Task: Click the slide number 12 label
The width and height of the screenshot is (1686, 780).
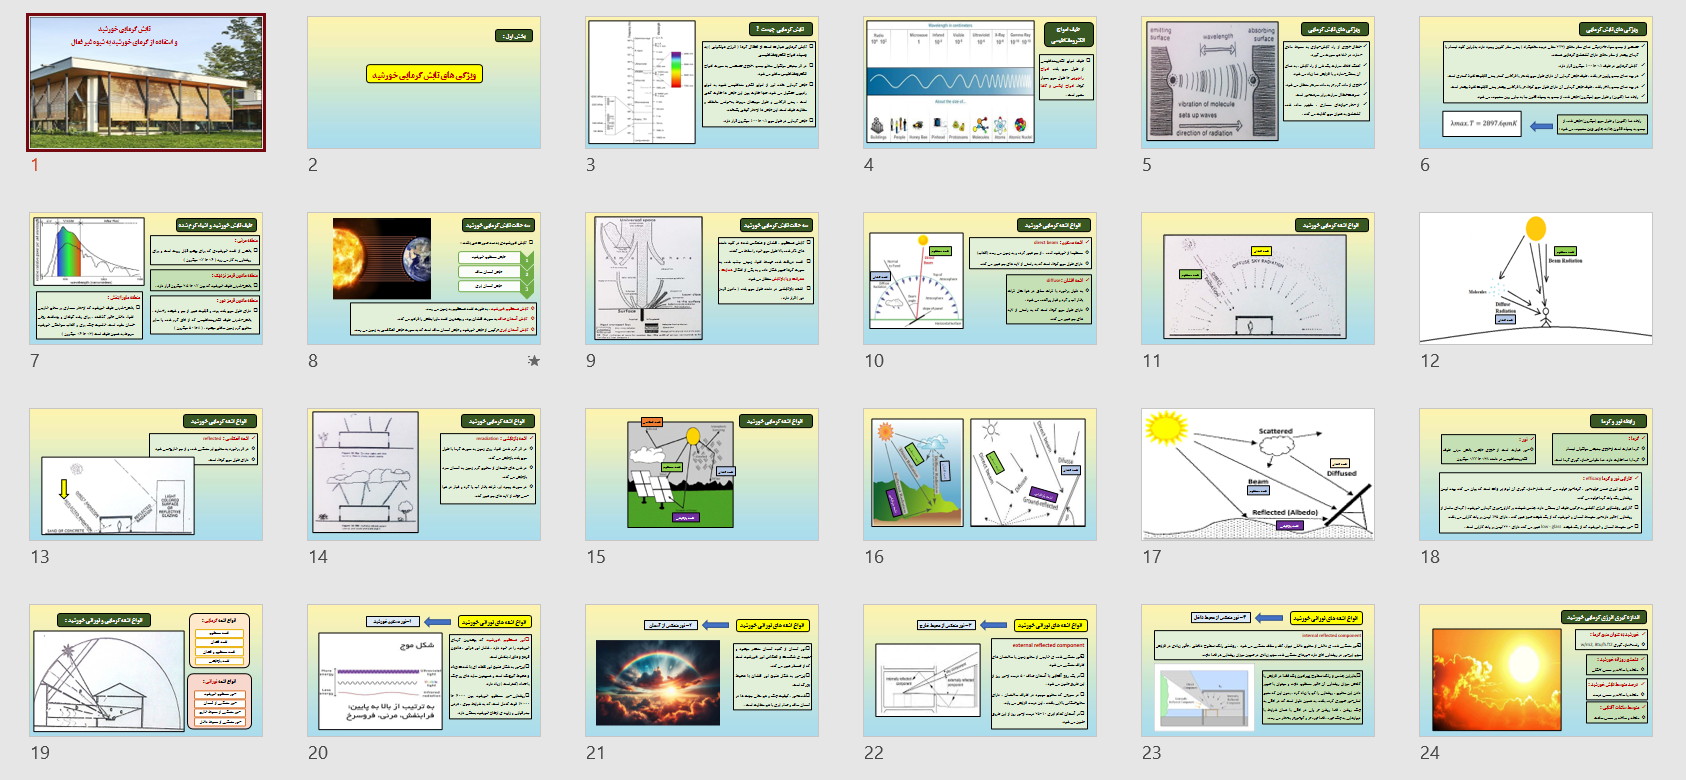Action: tap(1430, 361)
